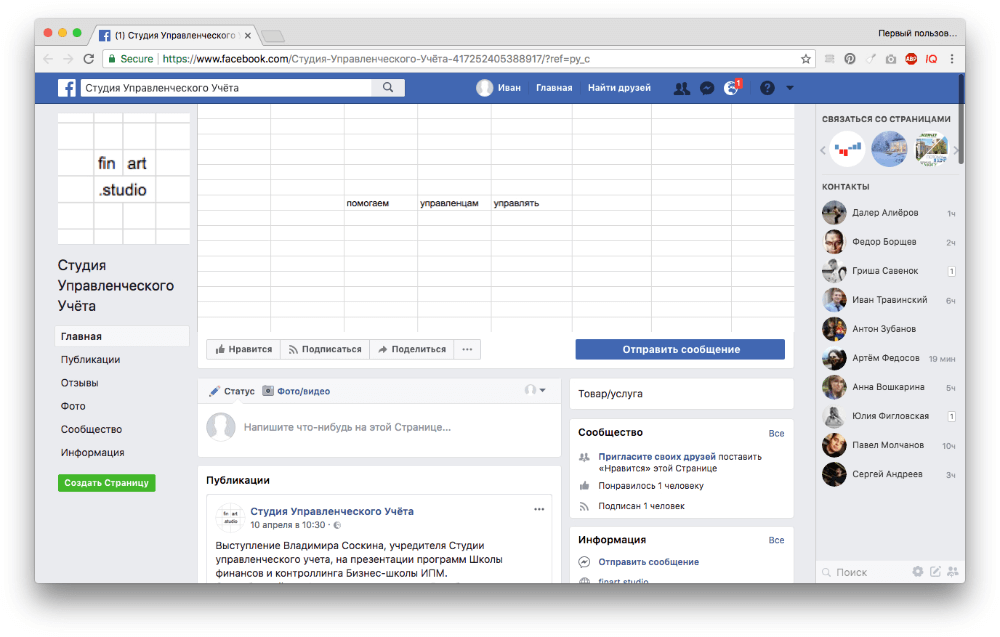
Task: Click the new message compose icon in chat
Action: [x=935, y=572]
